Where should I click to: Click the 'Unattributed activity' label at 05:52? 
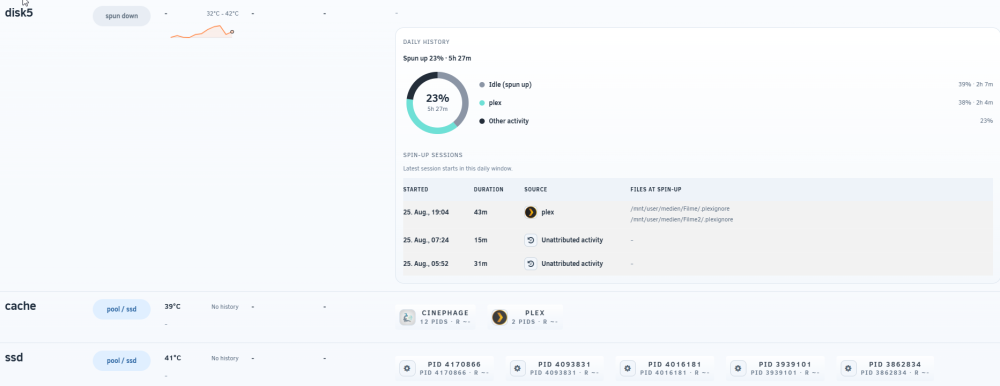point(572,263)
